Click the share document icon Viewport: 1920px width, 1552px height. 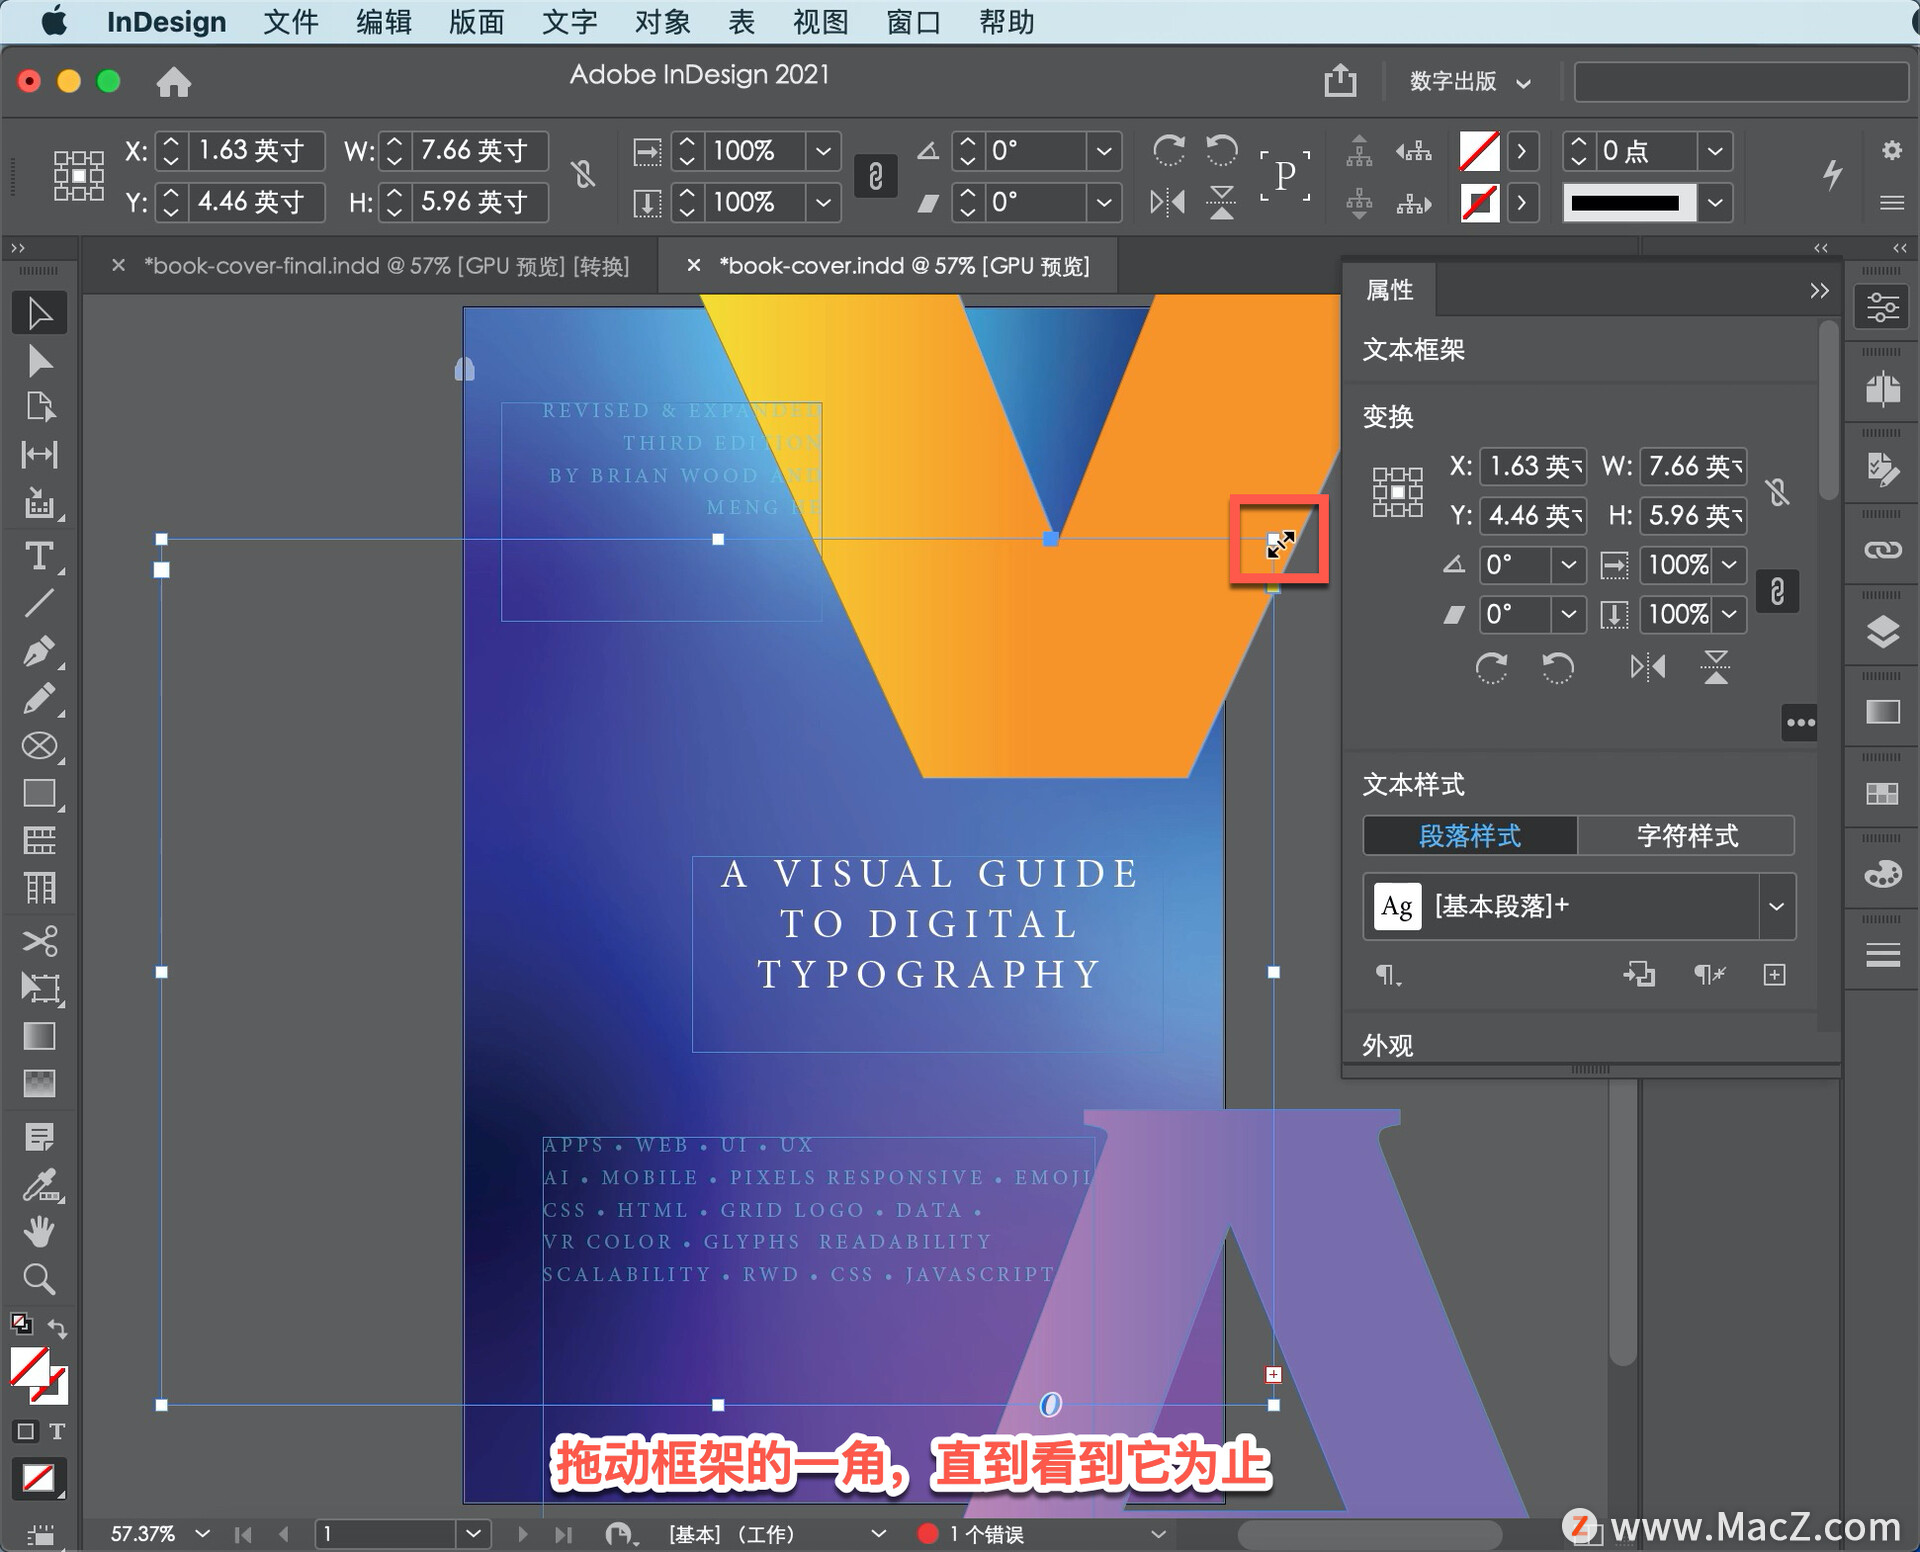[1340, 80]
